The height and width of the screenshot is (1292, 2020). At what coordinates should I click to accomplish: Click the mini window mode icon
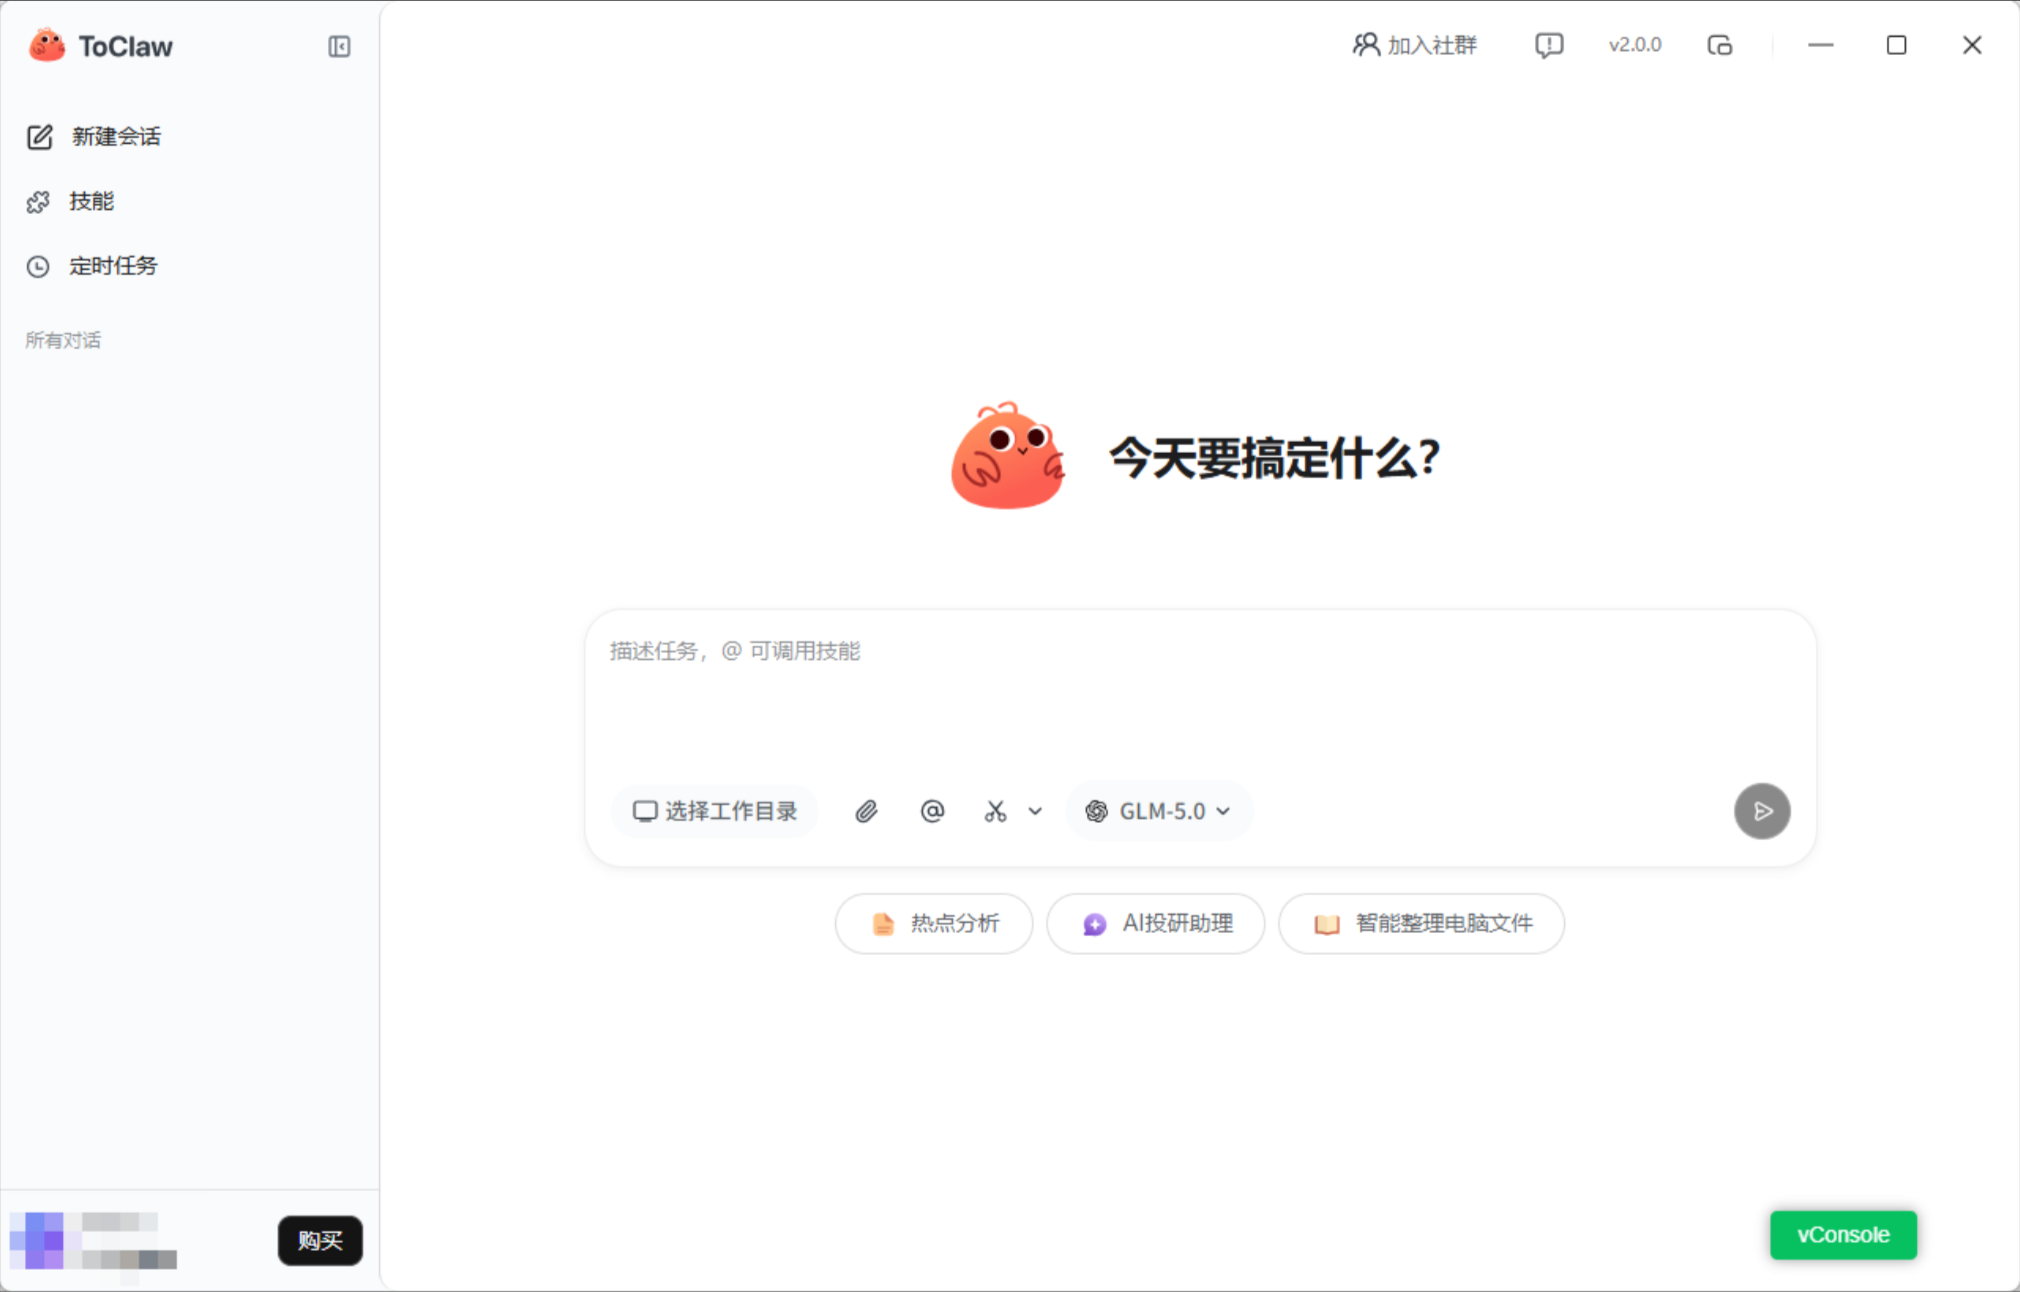tap(1719, 45)
